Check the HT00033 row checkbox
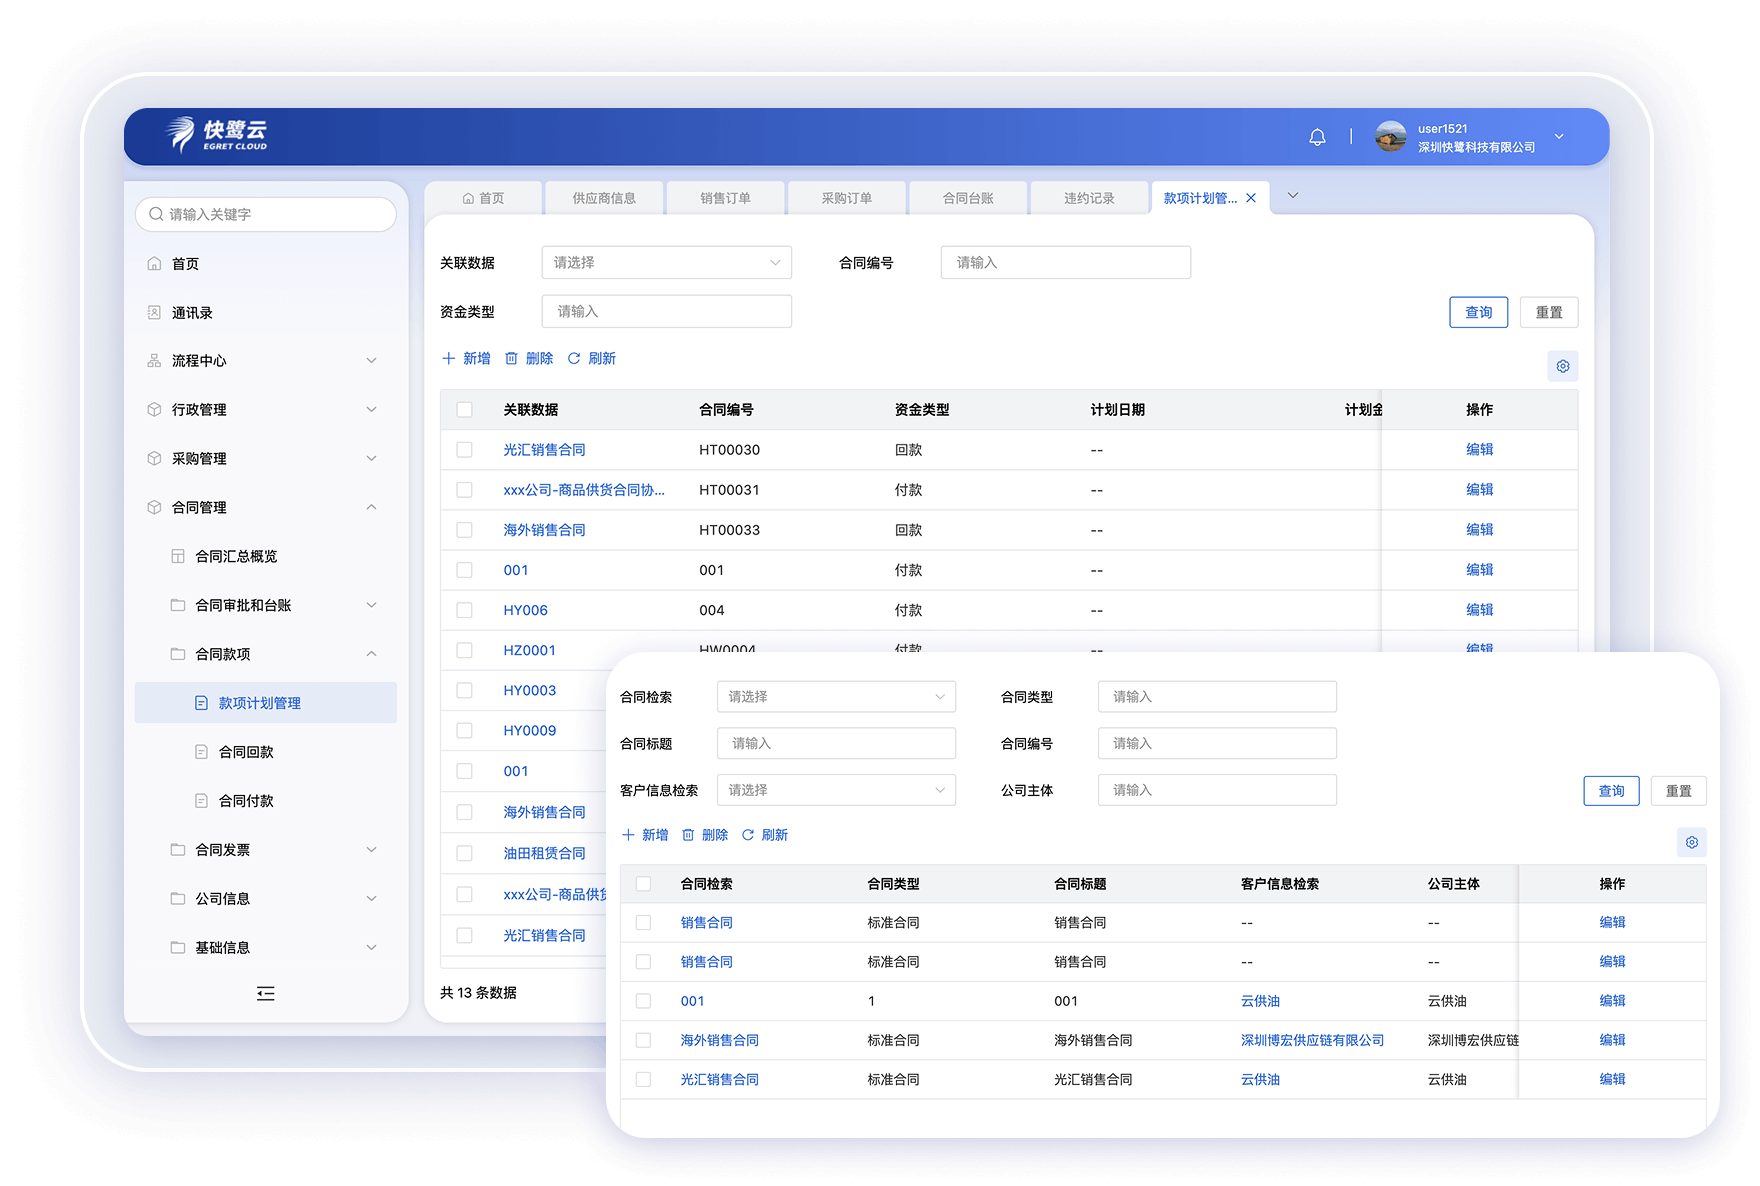This screenshot has width=1760, height=1186. point(464,531)
